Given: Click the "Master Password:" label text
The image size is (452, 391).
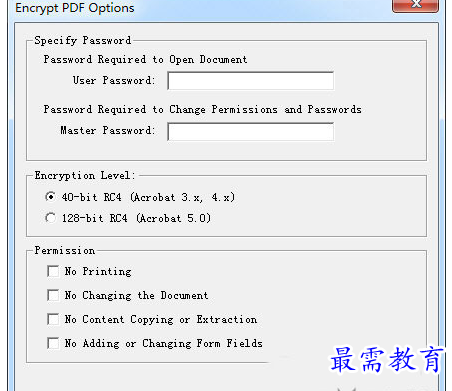Looking at the screenshot, I should pos(108,131).
